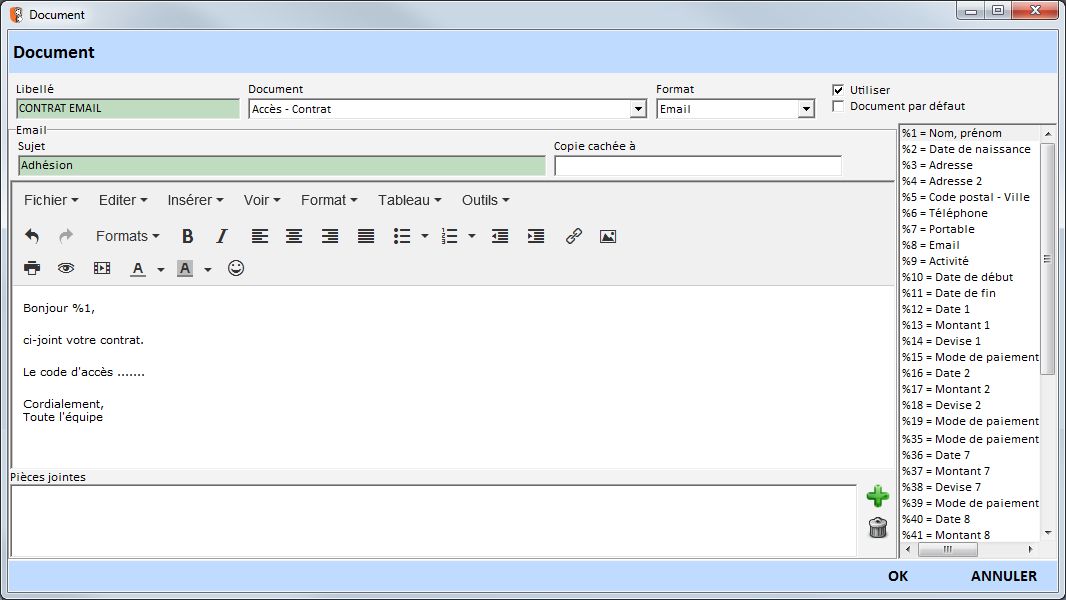This screenshot has height=600, width=1066.
Task: Click the Bold formatting icon
Action: point(187,237)
